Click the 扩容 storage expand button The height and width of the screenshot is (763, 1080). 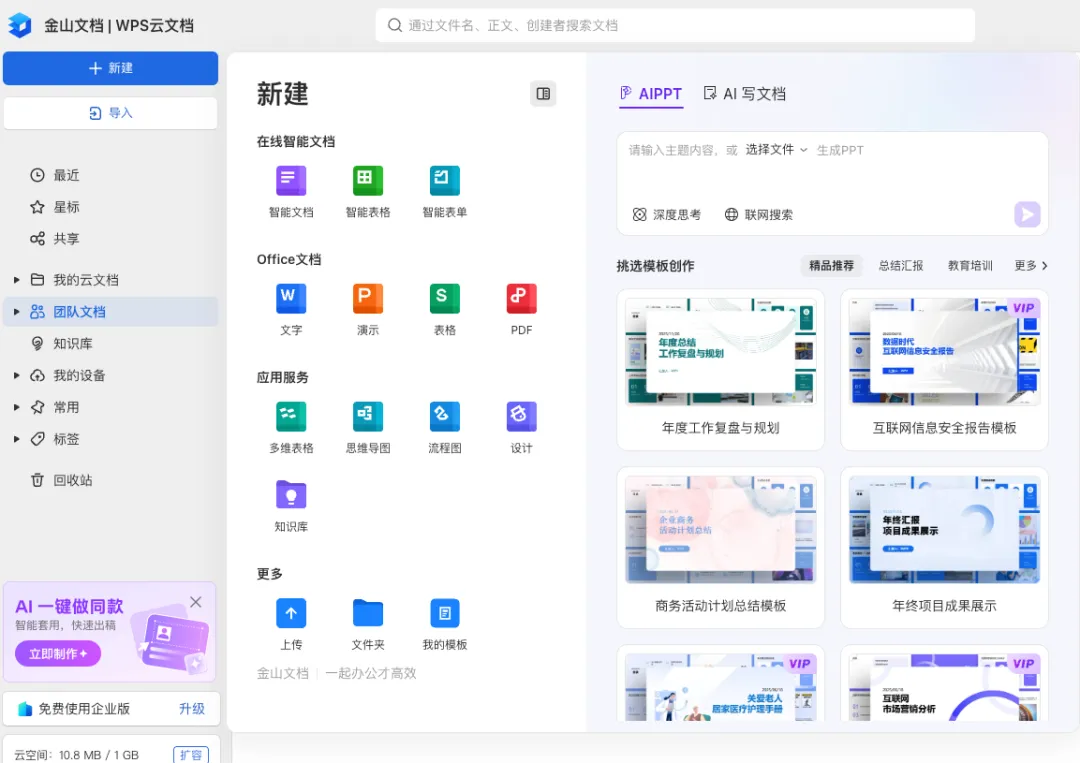[x=191, y=755]
